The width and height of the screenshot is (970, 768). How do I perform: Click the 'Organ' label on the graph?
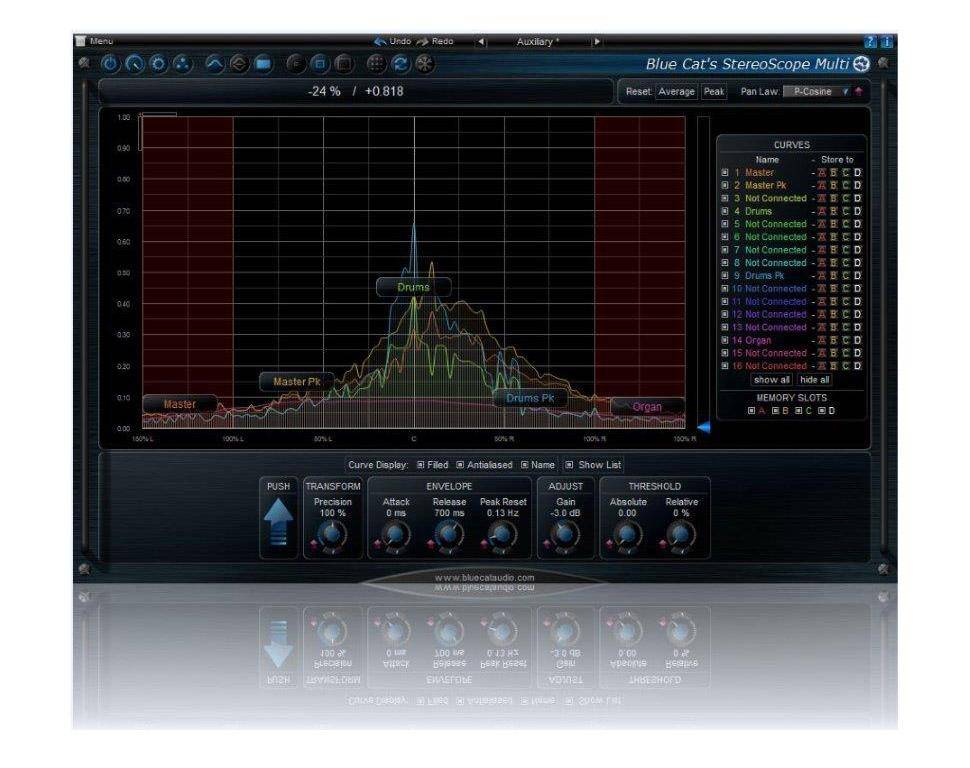tap(647, 407)
